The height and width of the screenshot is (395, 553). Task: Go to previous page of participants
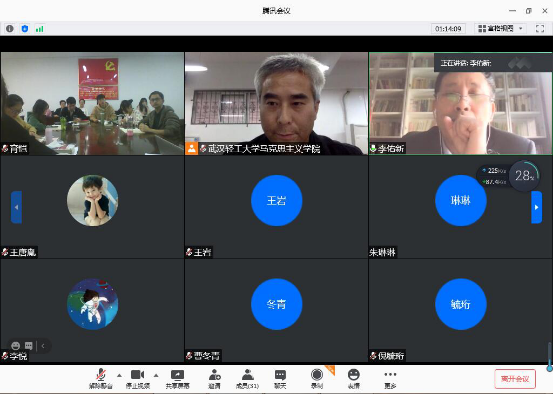point(16,207)
